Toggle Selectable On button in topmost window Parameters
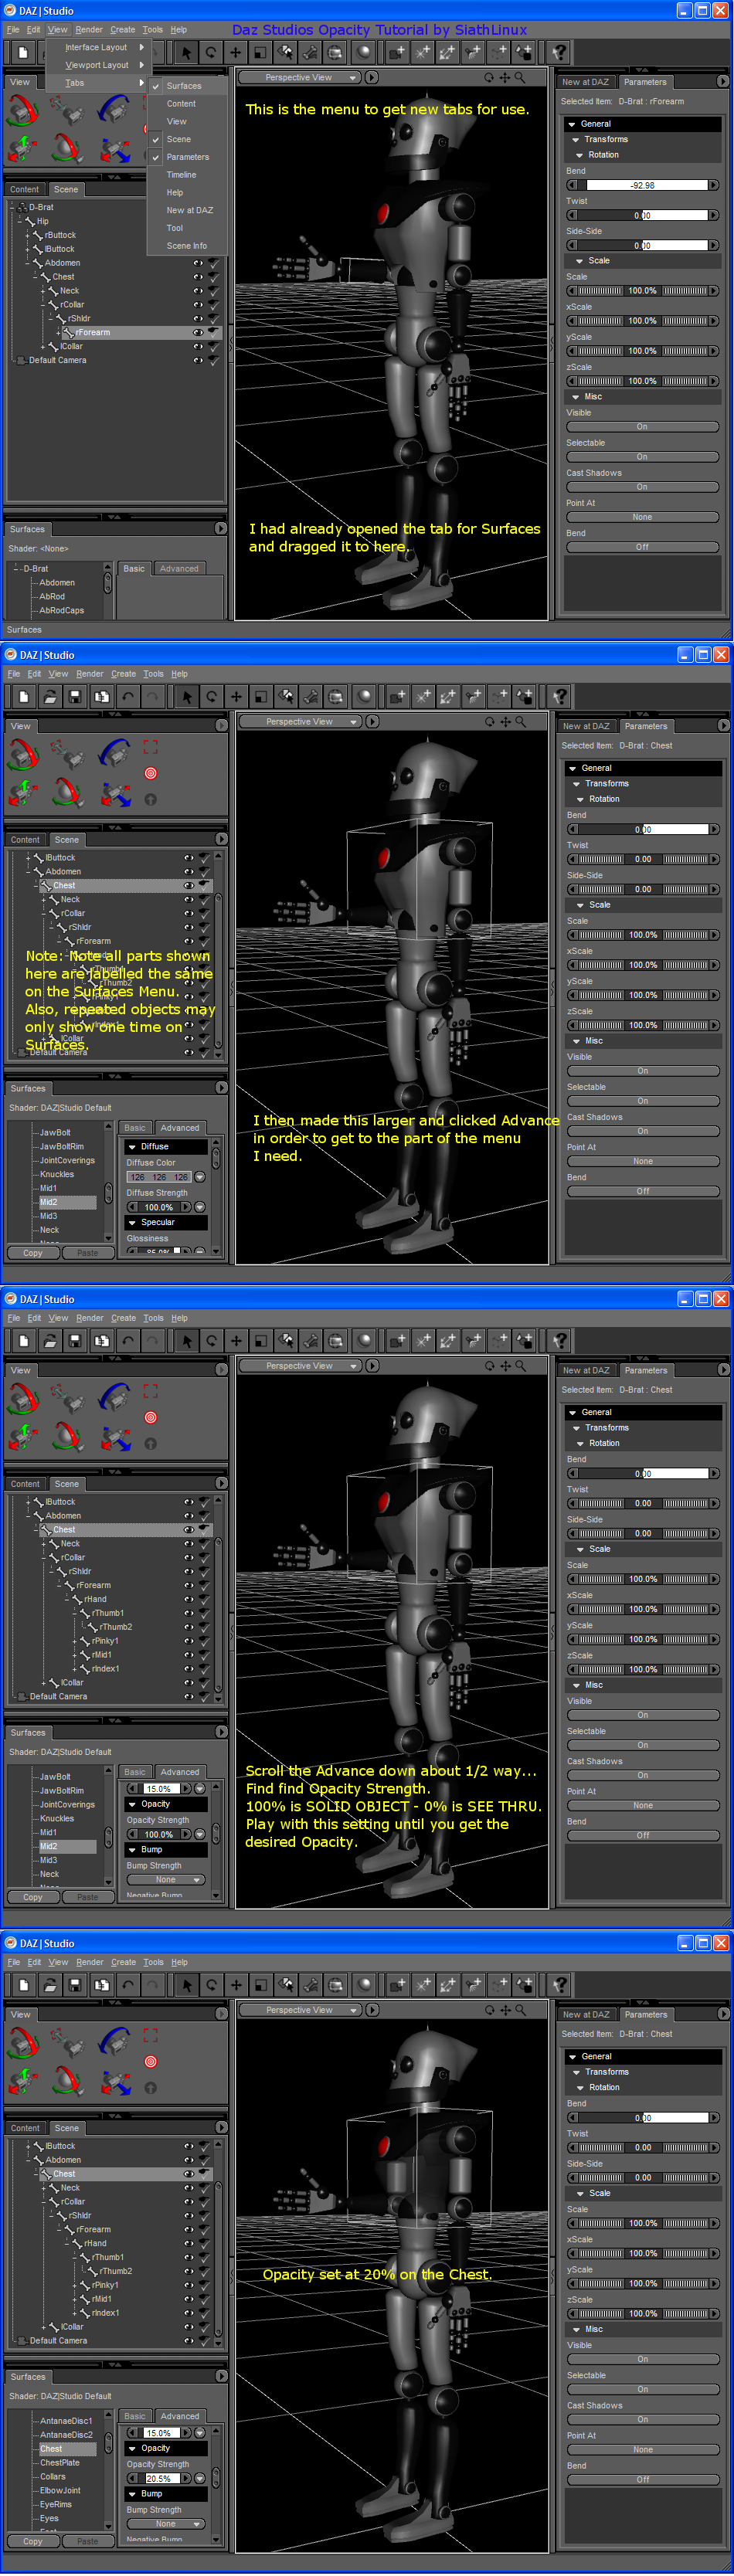The image size is (734, 2576). coord(642,457)
